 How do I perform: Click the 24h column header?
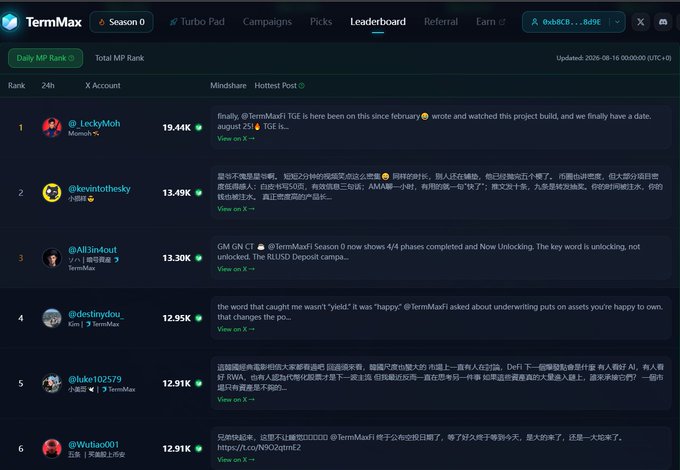pyautogui.click(x=48, y=86)
